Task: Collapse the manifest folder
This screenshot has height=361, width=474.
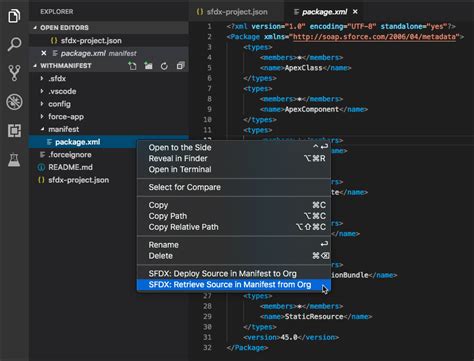Action: tap(42, 129)
